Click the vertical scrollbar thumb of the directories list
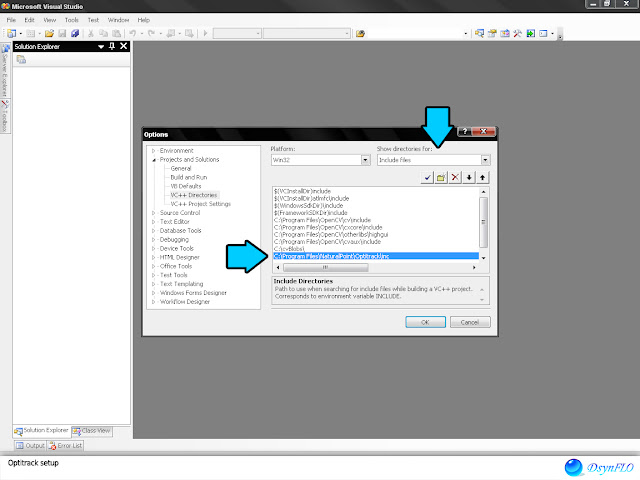The image size is (640, 480). click(x=483, y=222)
